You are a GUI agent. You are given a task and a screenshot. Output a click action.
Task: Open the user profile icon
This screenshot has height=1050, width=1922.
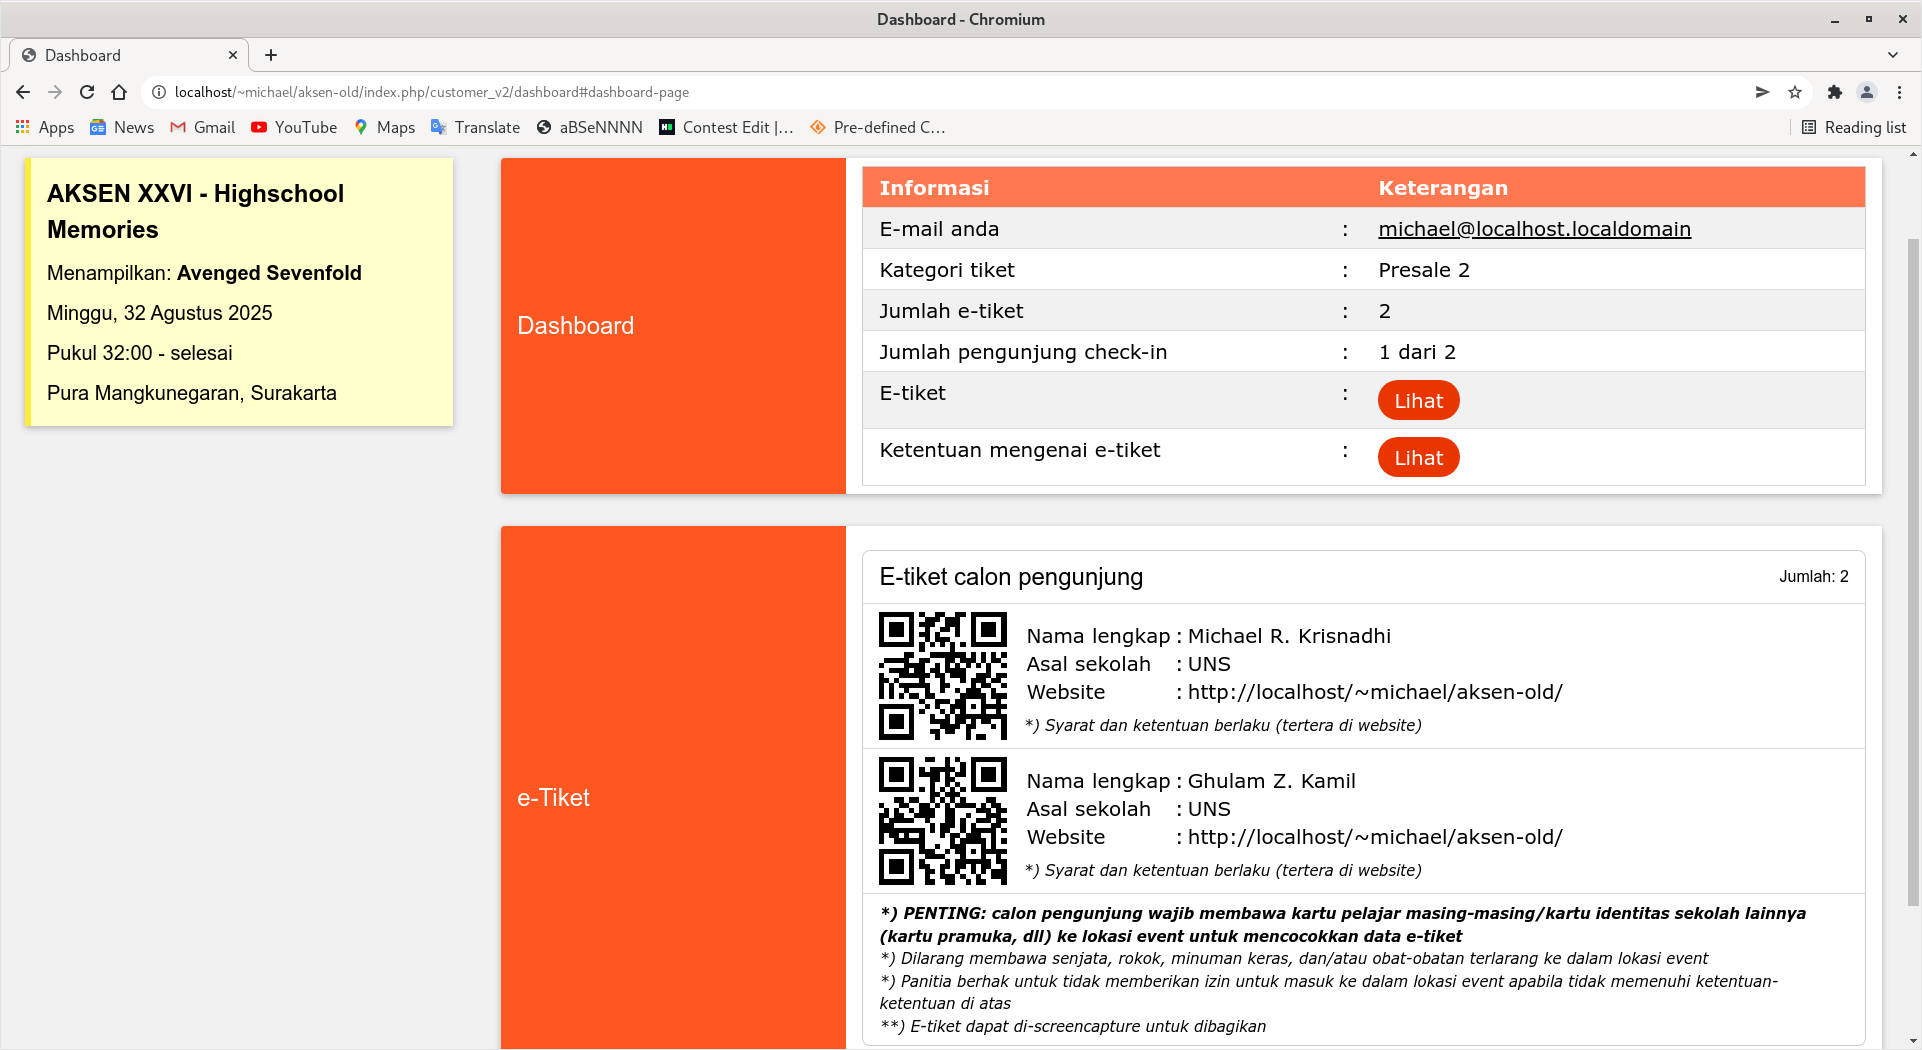(1866, 92)
